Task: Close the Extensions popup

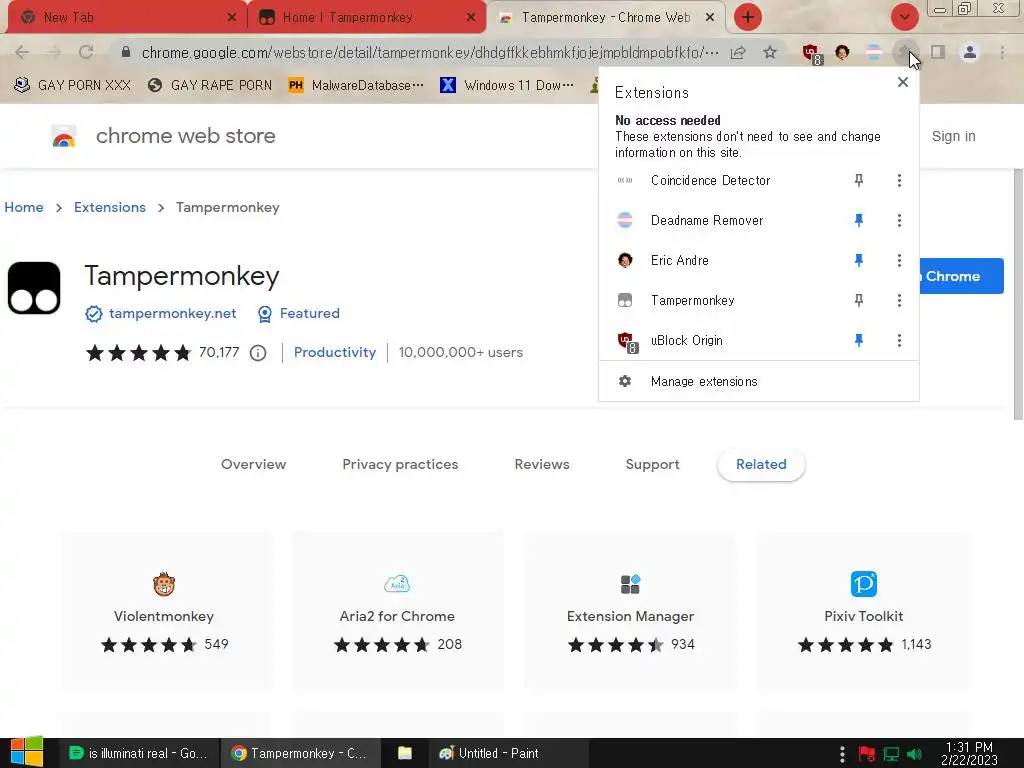Action: 903,82
